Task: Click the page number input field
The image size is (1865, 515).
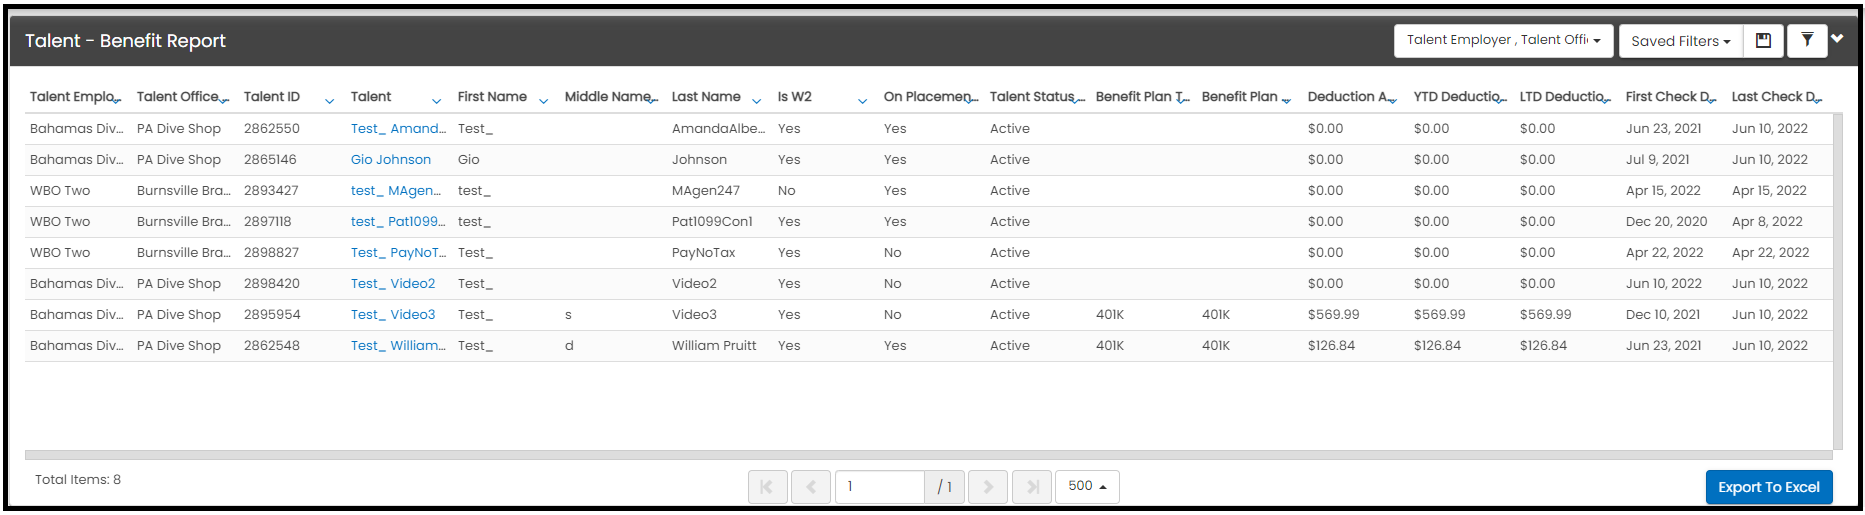Action: tap(880, 487)
